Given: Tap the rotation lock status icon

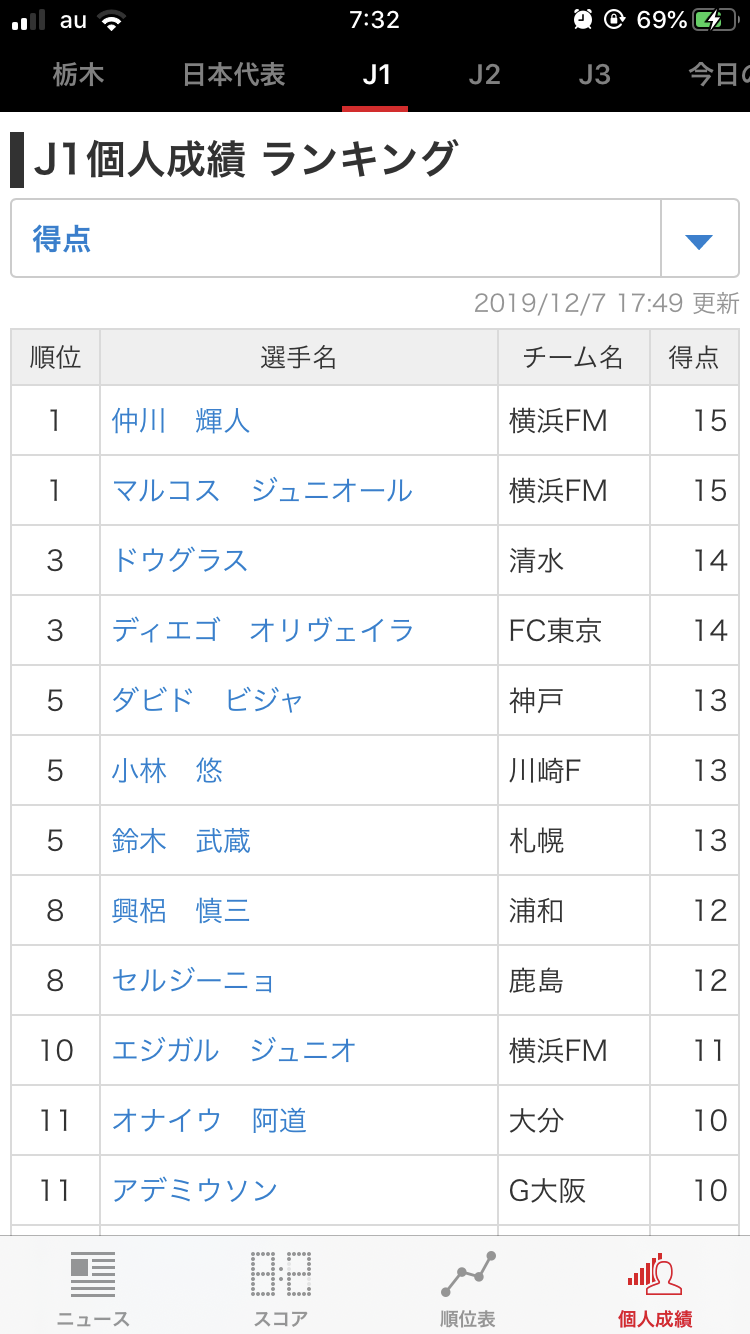Looking at the screenshot, I should pyautogui.click(x=615, y=20).
